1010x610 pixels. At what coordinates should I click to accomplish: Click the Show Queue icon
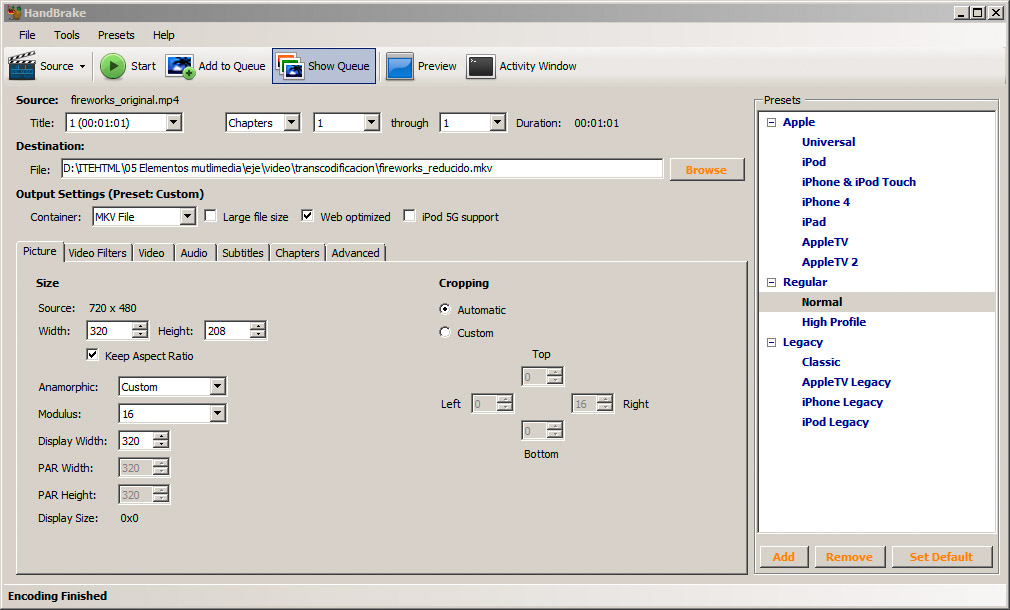[290, 66]
